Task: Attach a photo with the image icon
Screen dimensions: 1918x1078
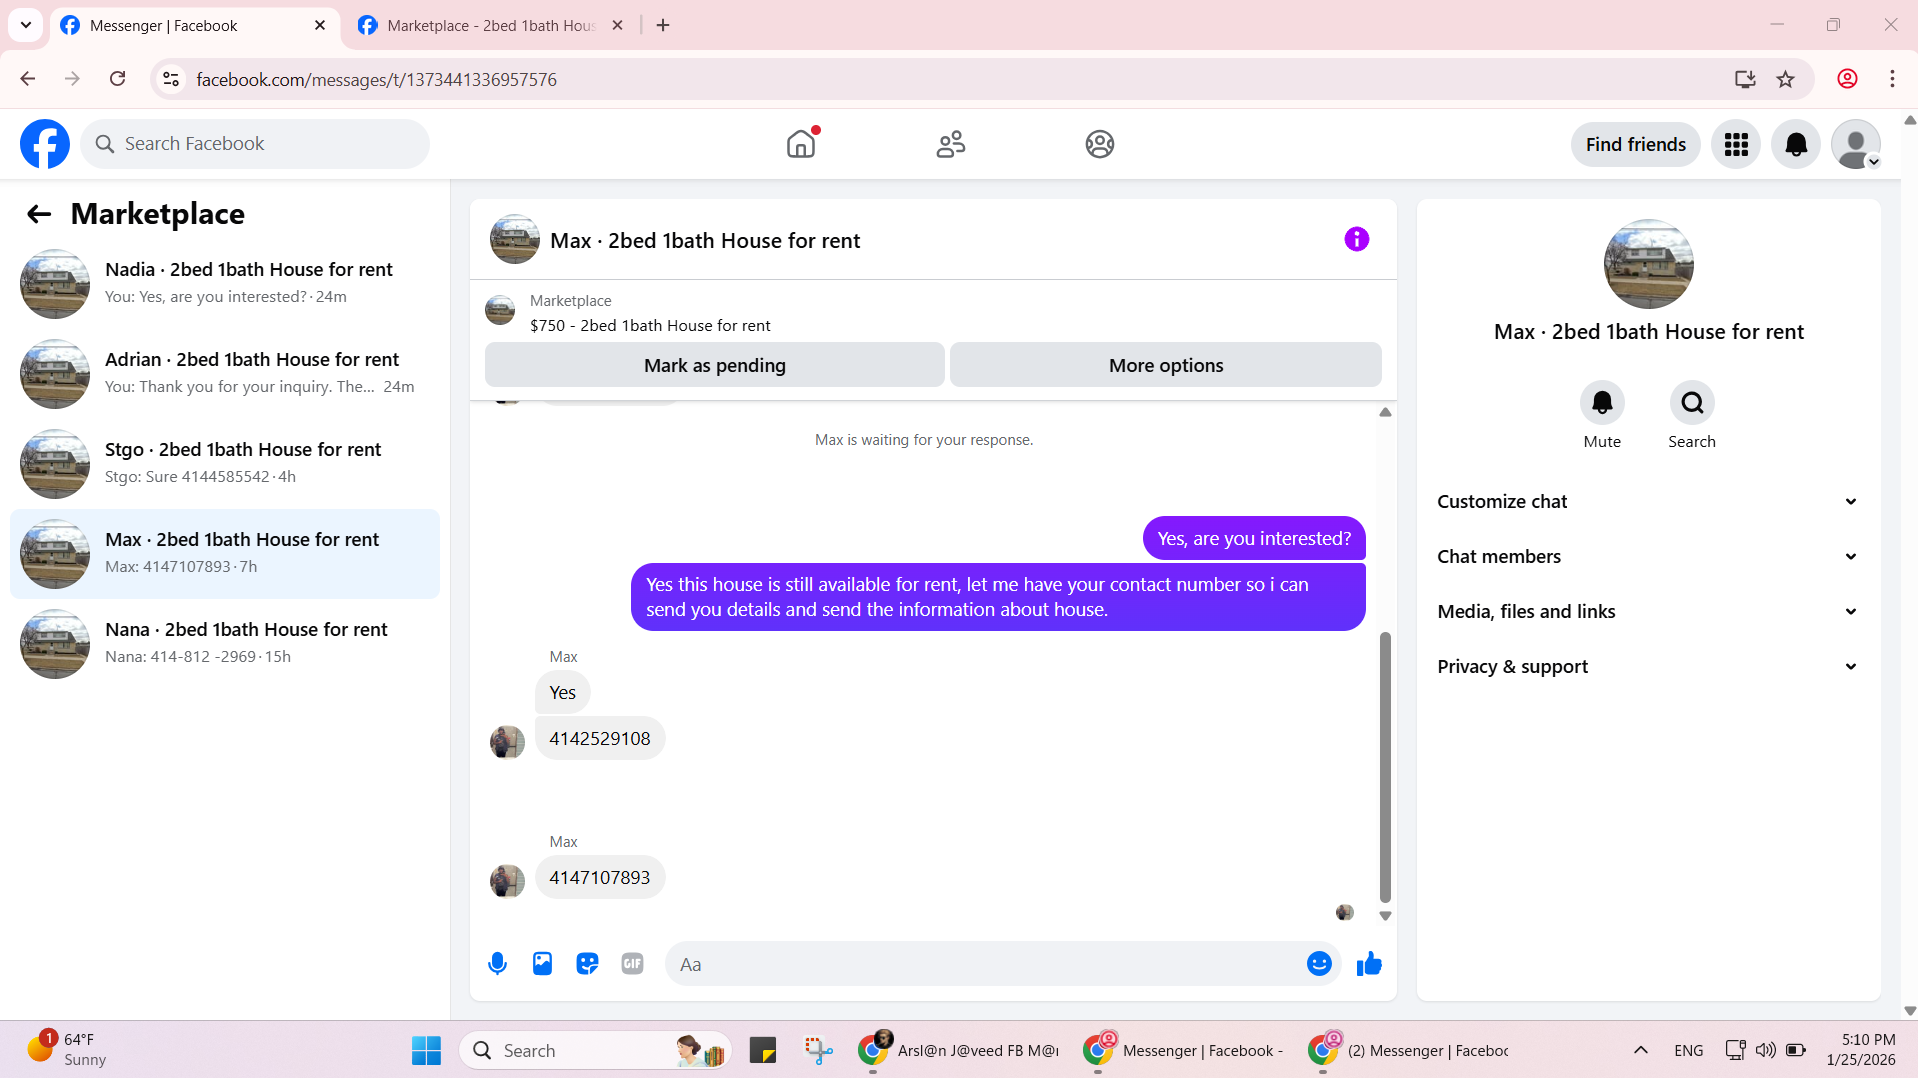Action: (542, 964)
